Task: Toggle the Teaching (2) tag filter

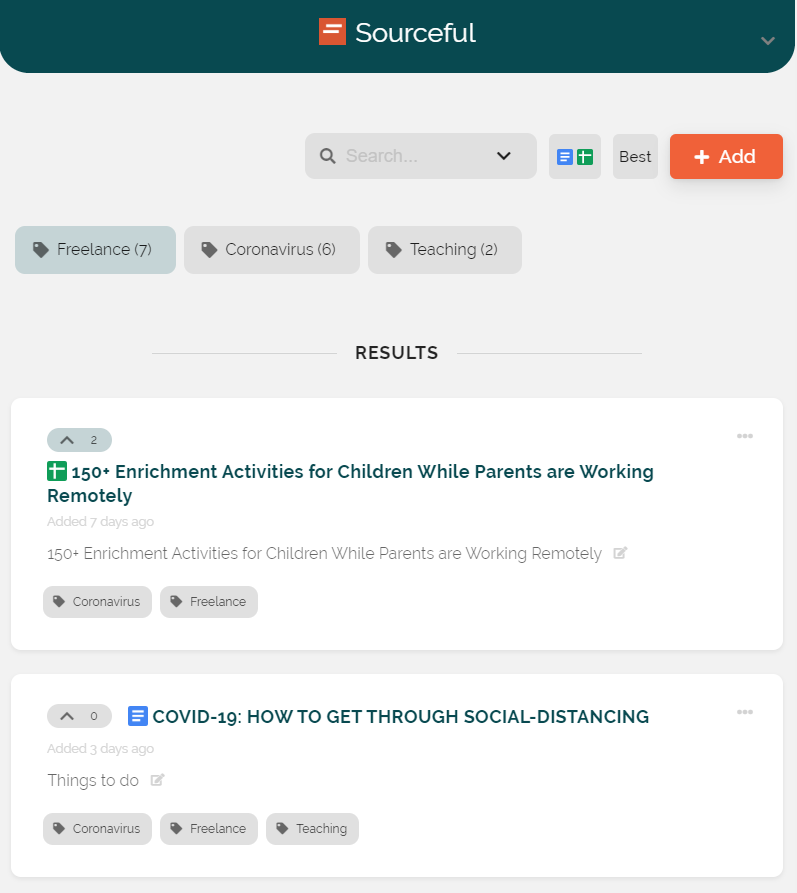Action: click(x=445, y=250)
